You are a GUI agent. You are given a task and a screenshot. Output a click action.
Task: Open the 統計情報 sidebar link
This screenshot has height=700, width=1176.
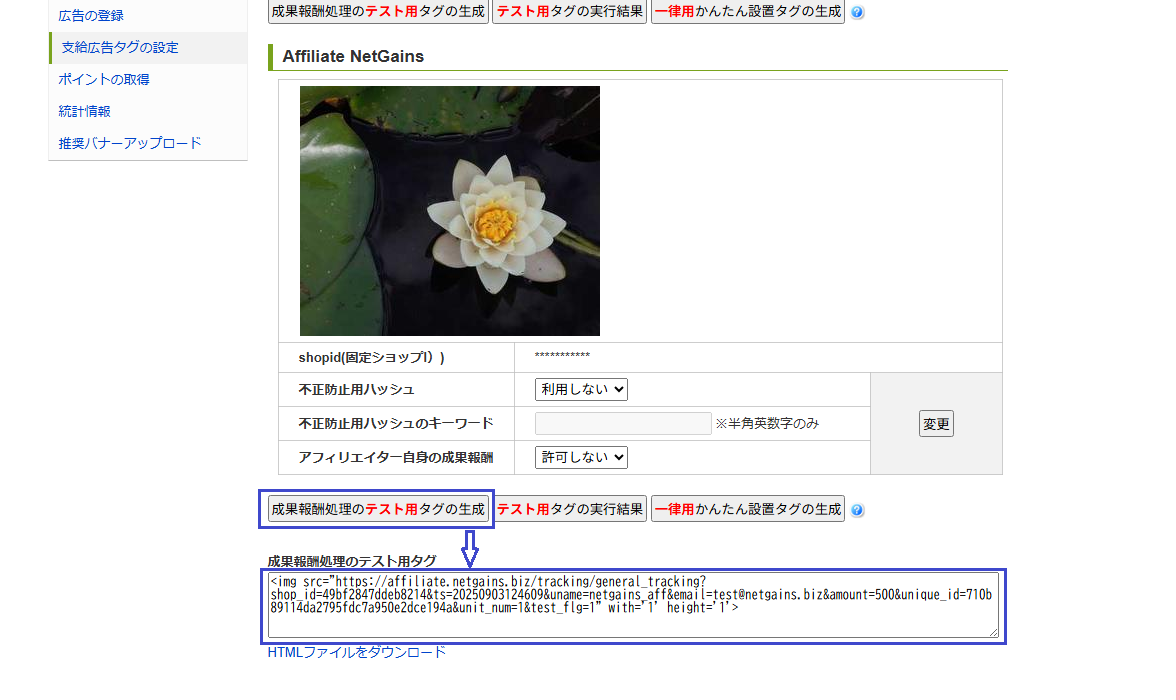click(85, 111)
